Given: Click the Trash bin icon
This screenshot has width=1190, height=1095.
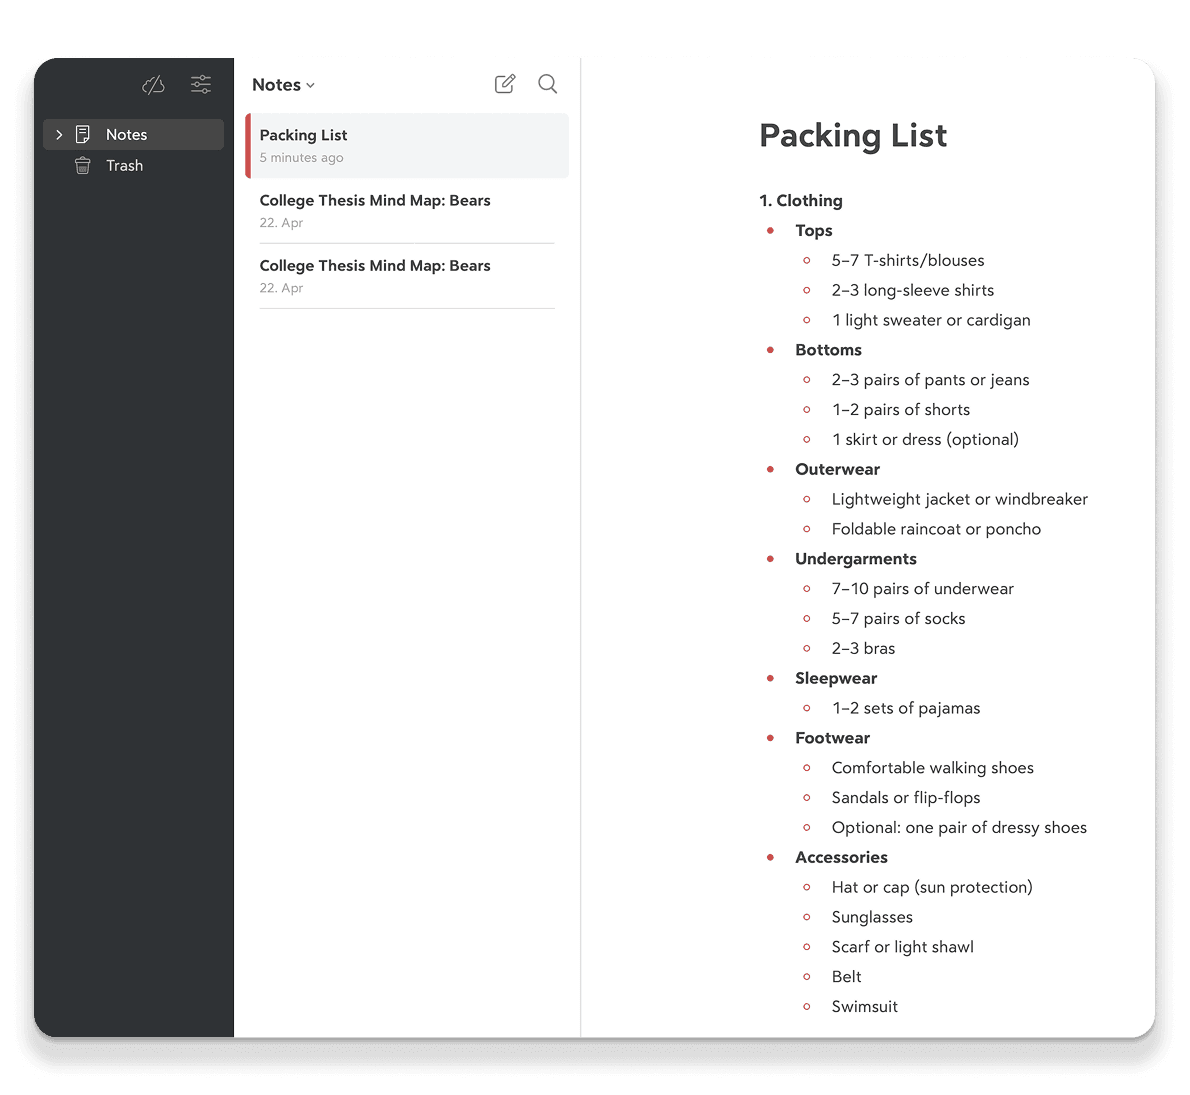Looking at the screenshot, I should click(82, 165).
